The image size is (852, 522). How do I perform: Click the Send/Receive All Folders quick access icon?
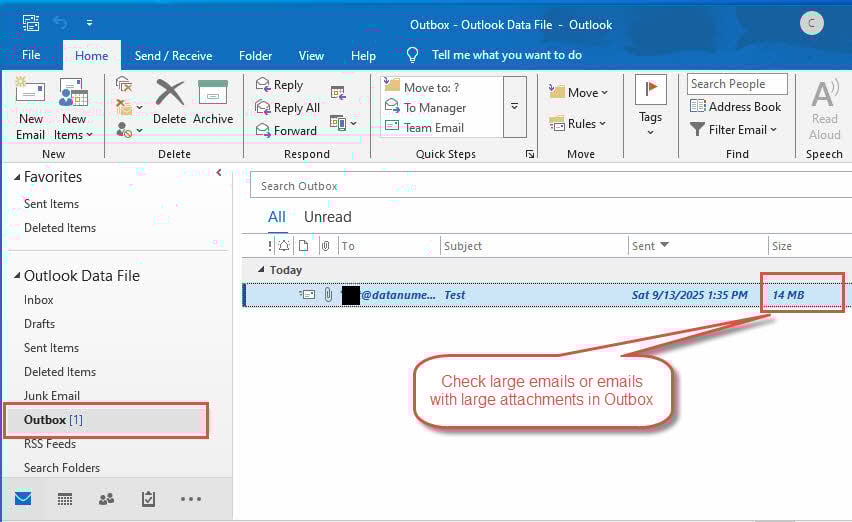point(31,23)
